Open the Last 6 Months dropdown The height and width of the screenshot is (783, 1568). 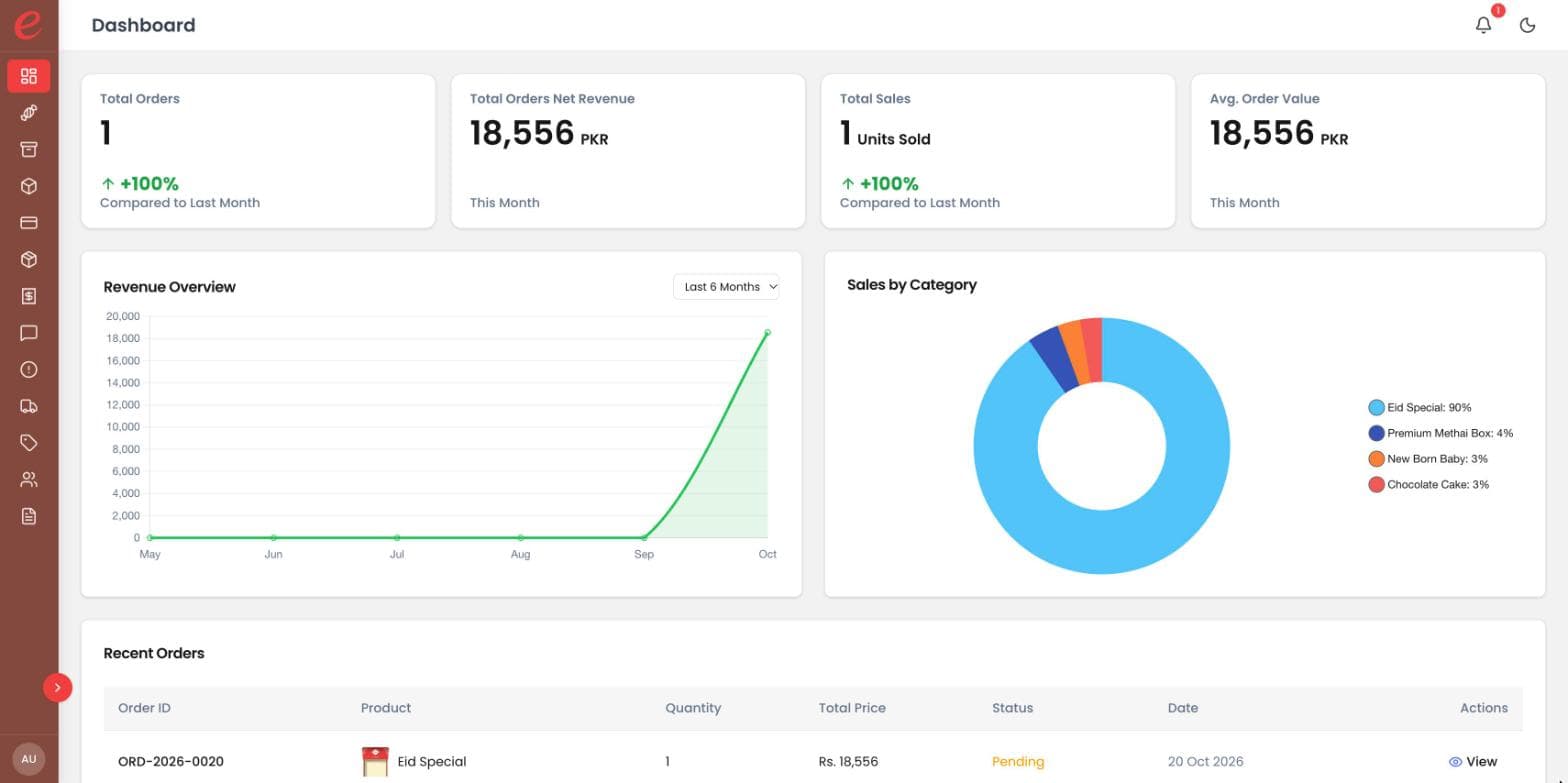tap(726, 287)
